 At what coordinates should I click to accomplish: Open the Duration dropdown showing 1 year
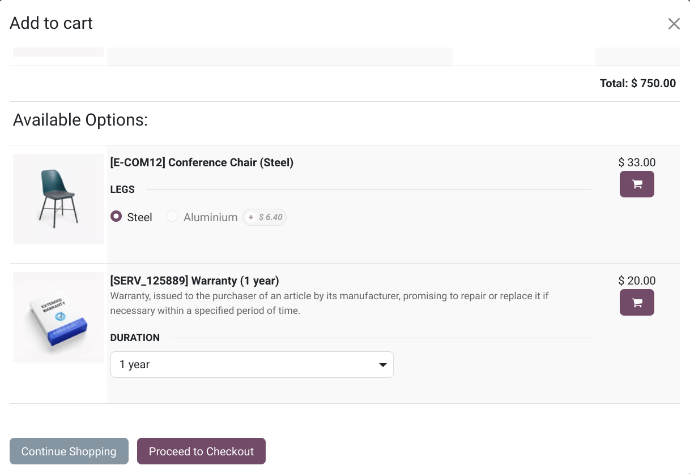point(251,365)
